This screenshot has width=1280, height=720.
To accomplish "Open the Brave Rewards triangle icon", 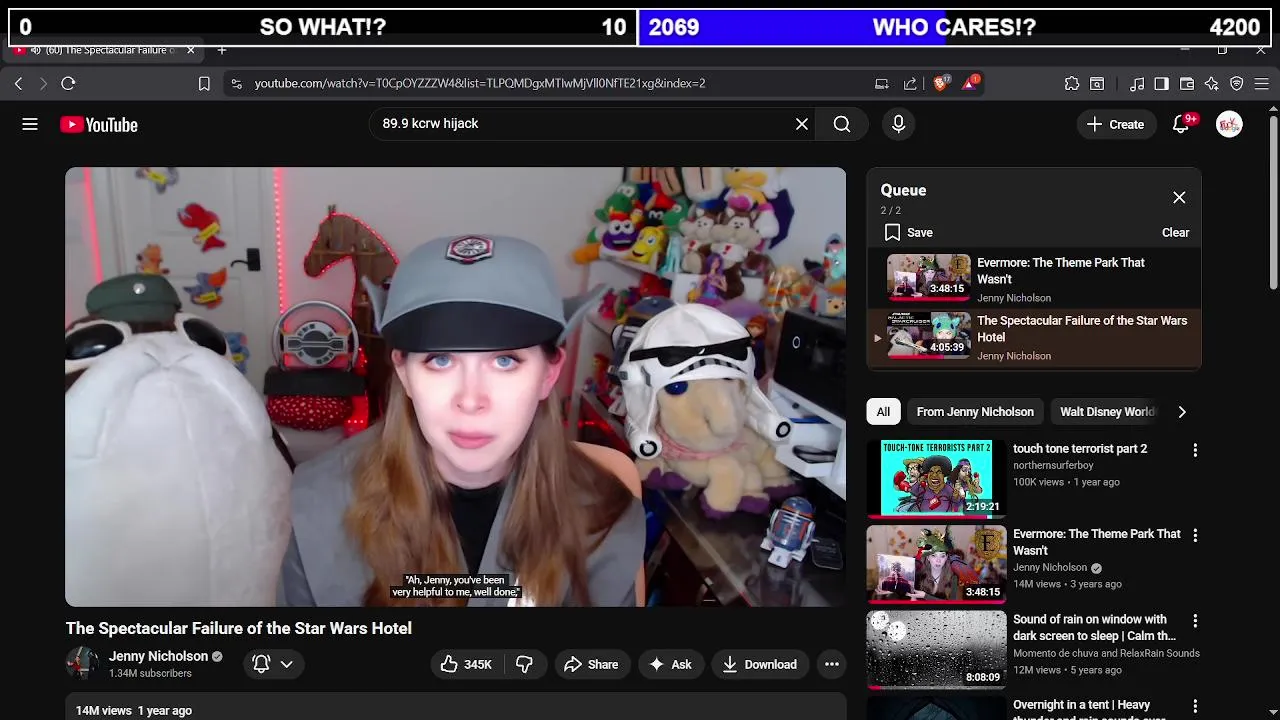I will (x=970, y=83).
